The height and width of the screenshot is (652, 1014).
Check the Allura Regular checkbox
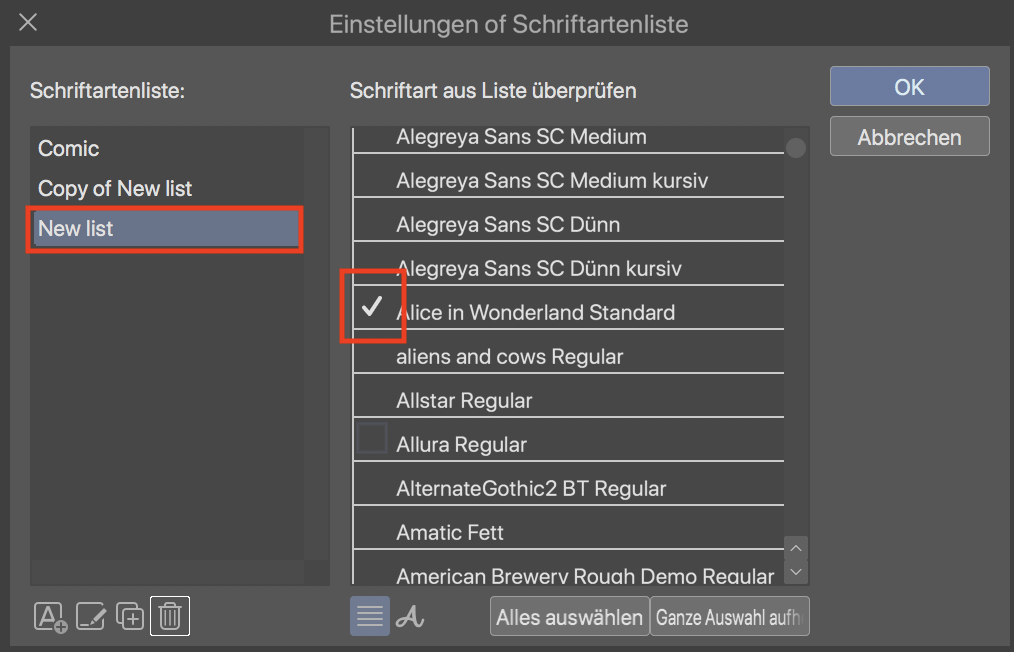point(372,439)
